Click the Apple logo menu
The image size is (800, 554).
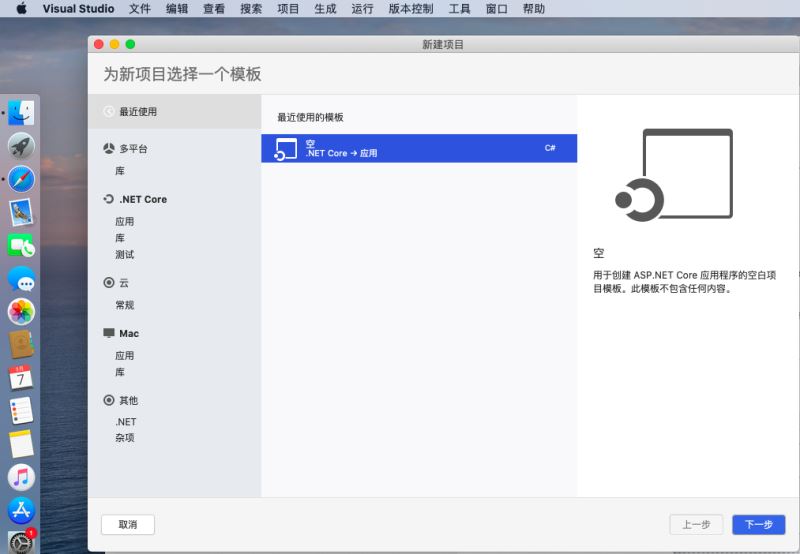[21, 8]
